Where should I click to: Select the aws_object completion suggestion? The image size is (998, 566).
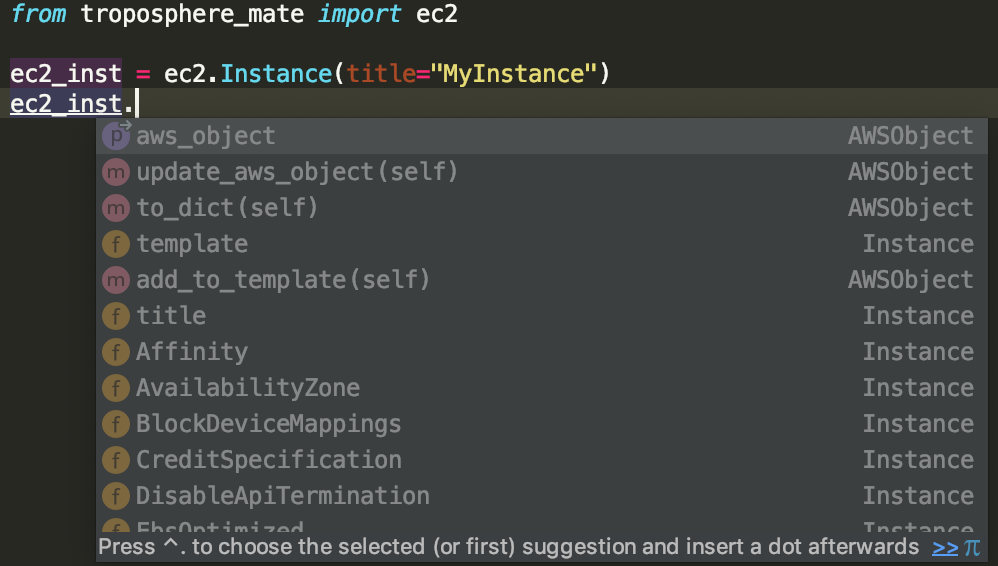206,136
